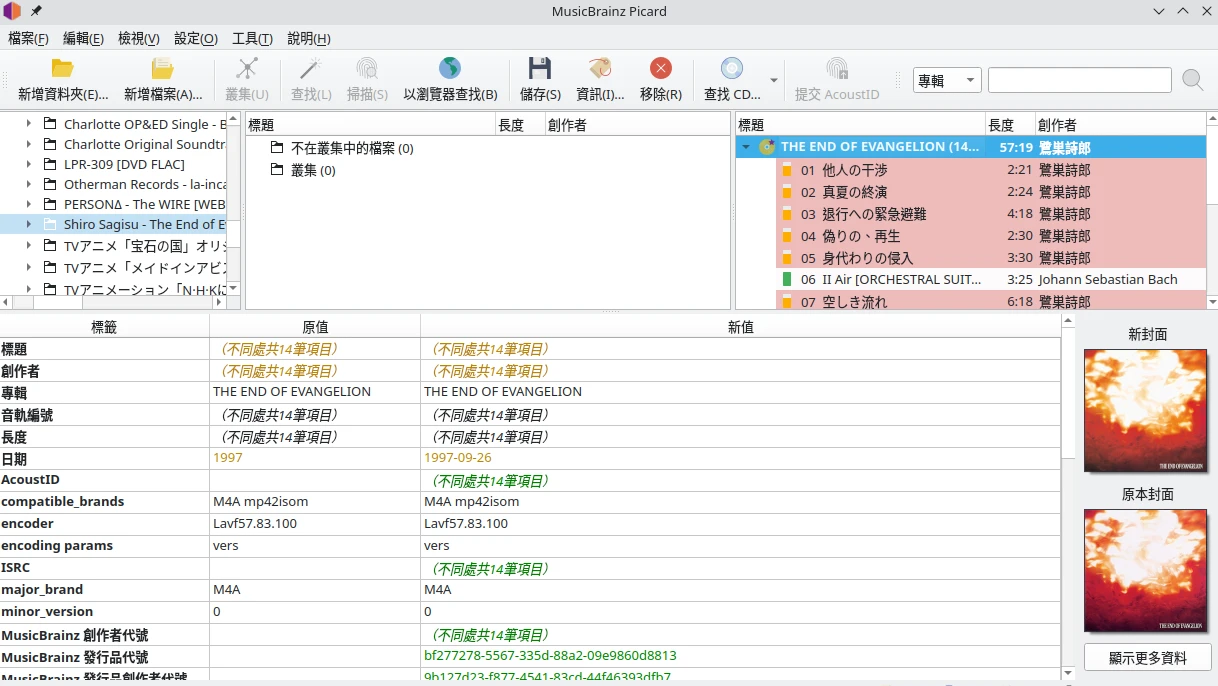Select track 06 II Air Orchestral Suite
The height and width of the screenshot is (686, 1218).
click(900, 280)
